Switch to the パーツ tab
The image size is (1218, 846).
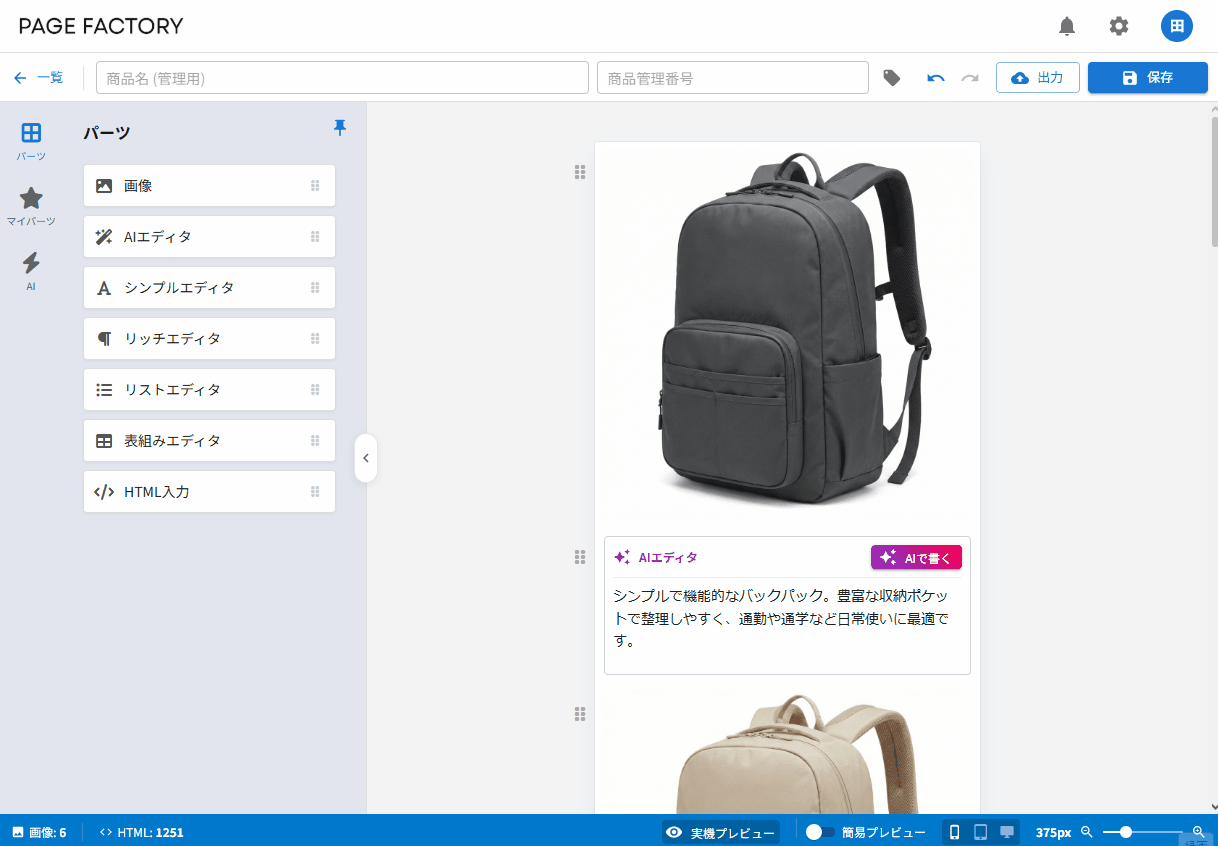click(31, 140)
